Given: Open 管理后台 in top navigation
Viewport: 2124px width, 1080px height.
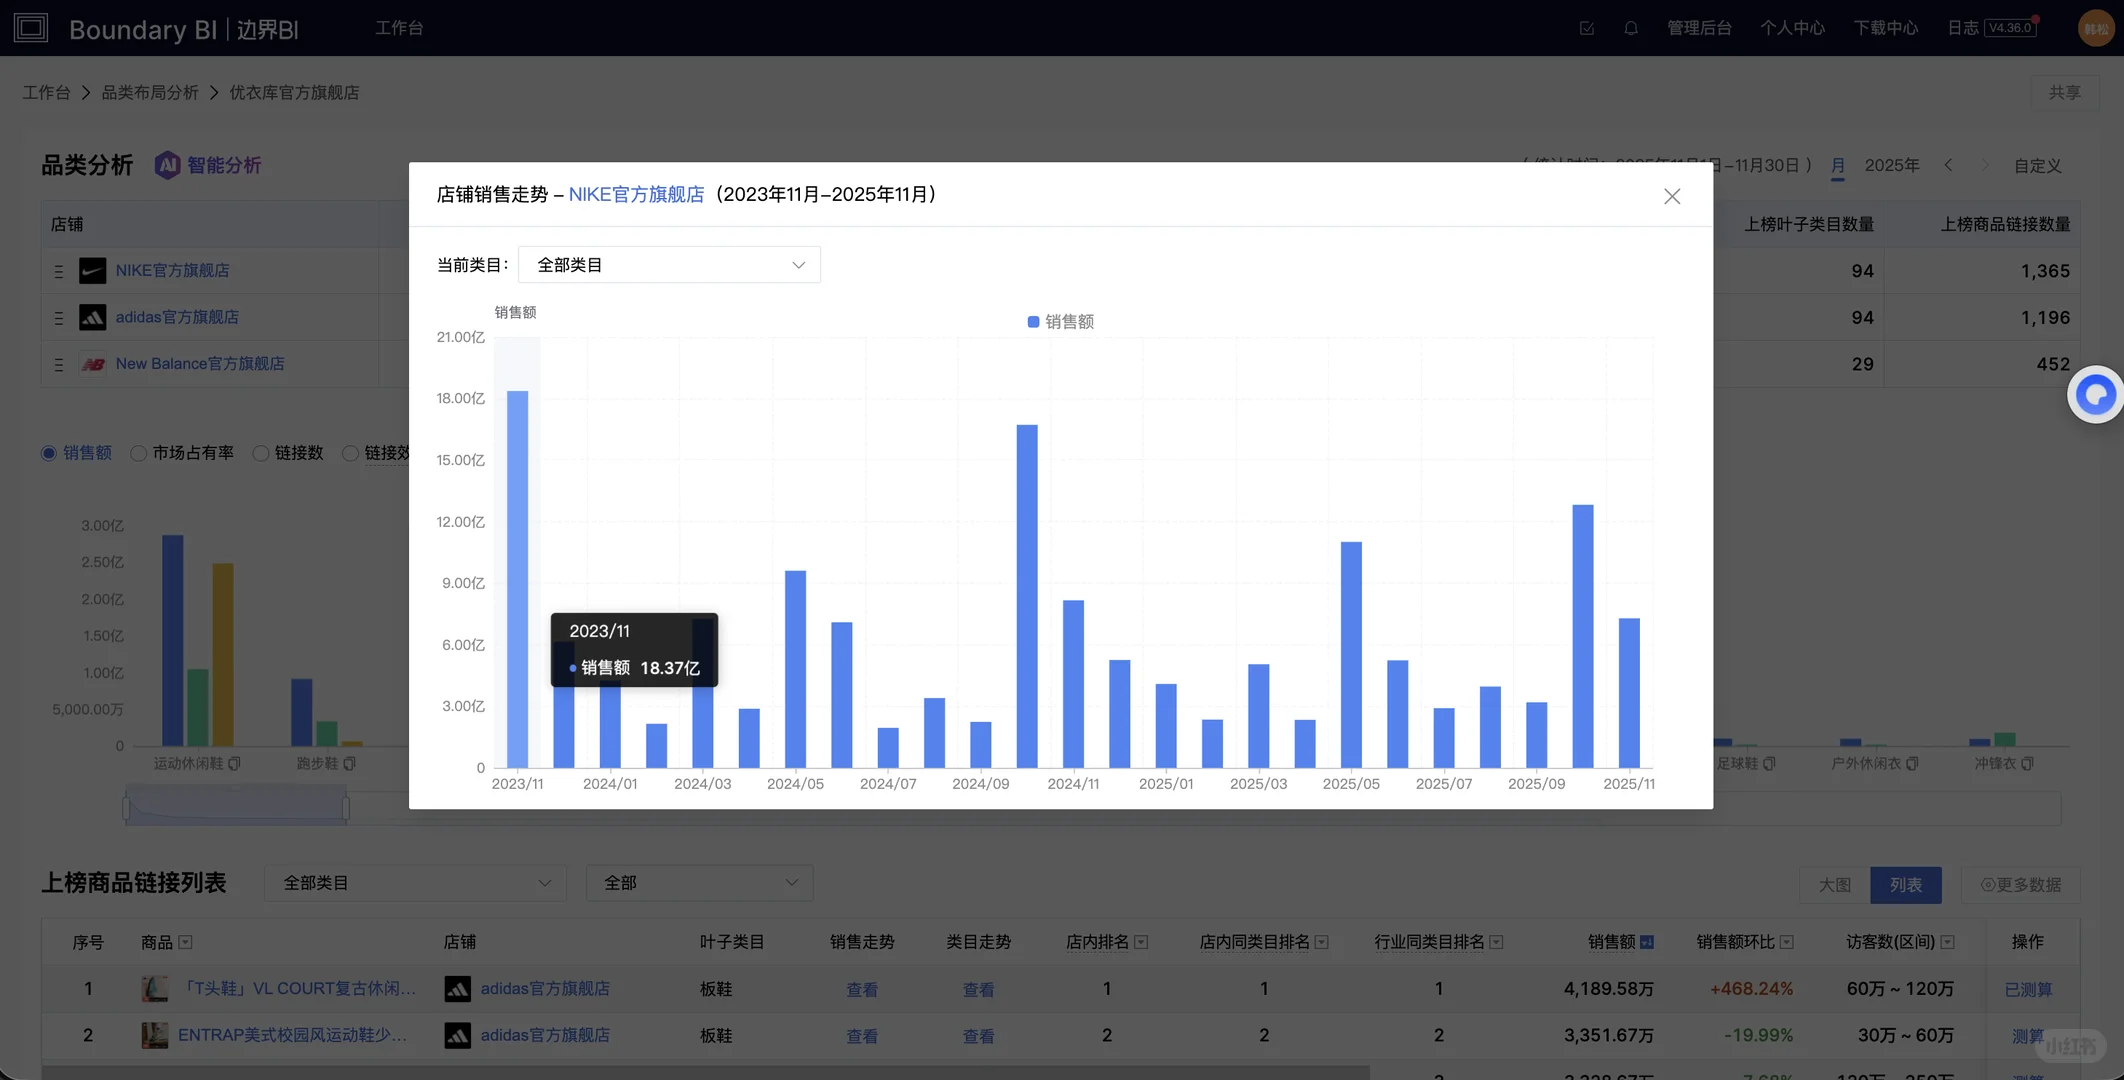Looking at the screenshot, I should click(1698, 28).
